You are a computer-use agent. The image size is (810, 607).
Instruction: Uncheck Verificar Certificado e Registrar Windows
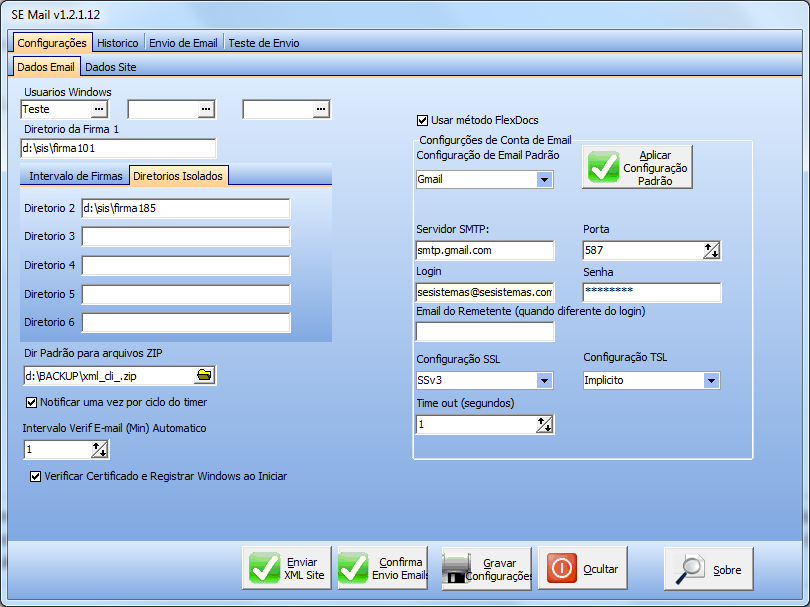(x=36, y=477)
